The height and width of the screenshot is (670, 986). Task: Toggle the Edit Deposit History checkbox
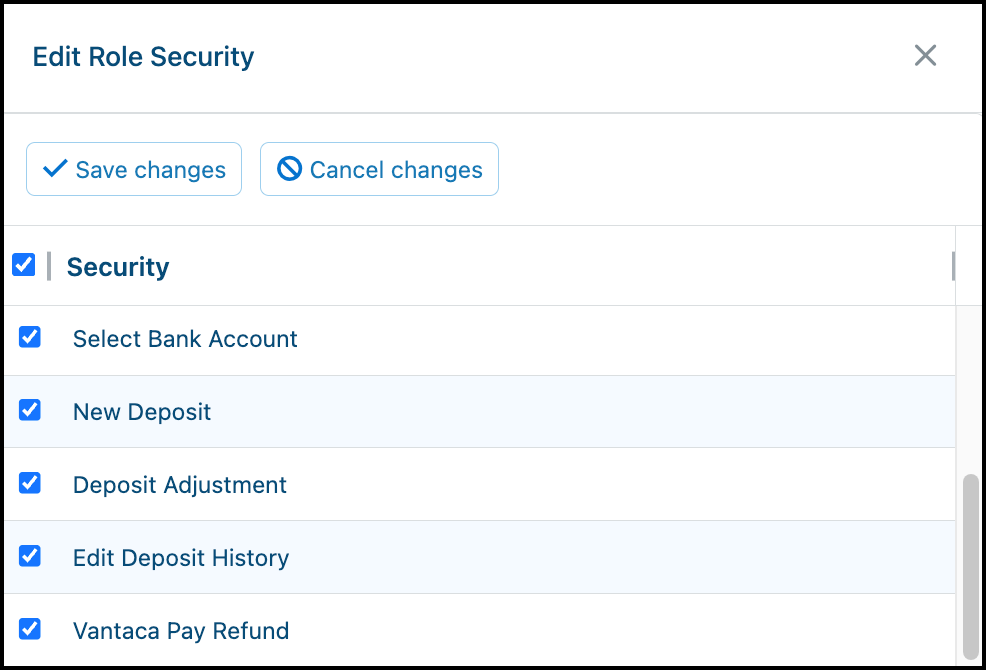click(30, 556)
